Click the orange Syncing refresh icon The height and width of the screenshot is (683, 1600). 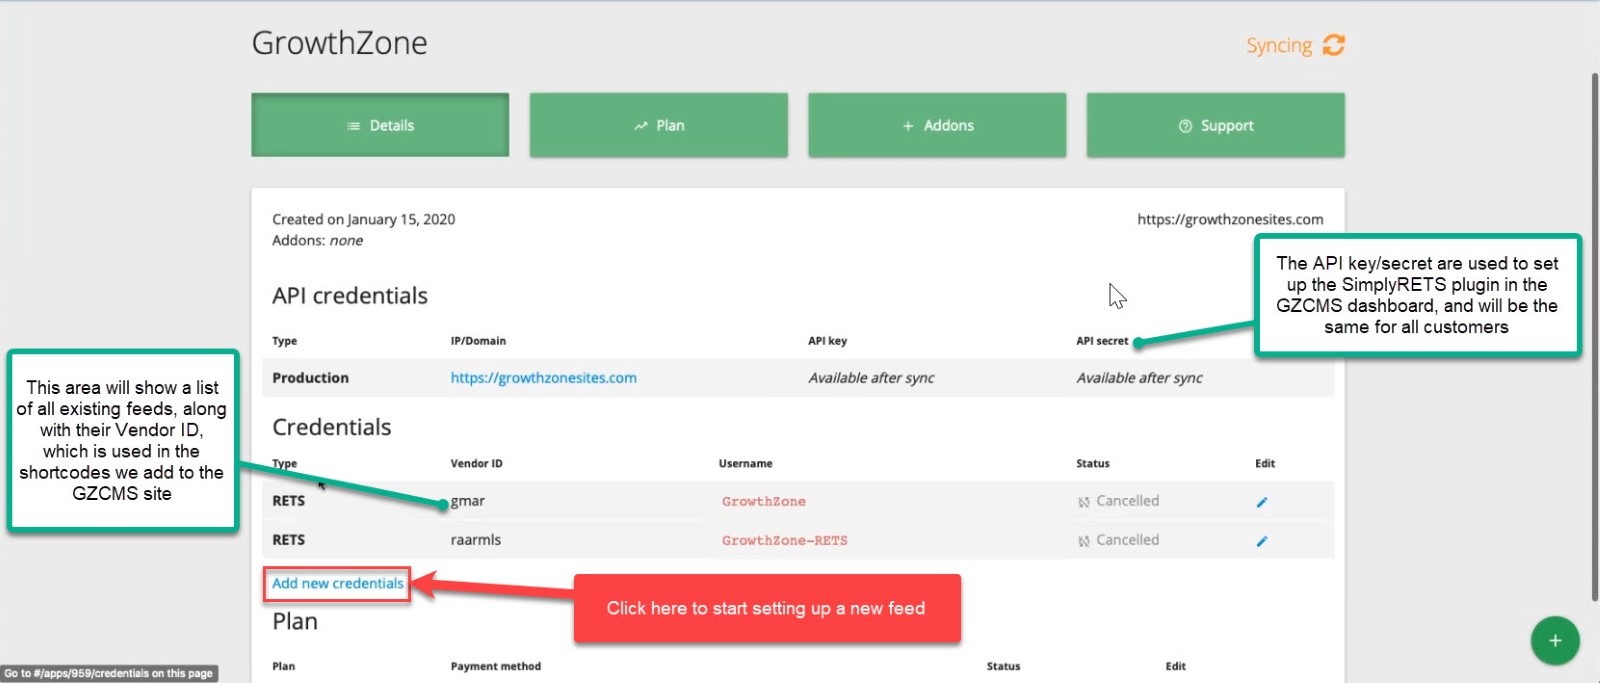point(1333,45)
